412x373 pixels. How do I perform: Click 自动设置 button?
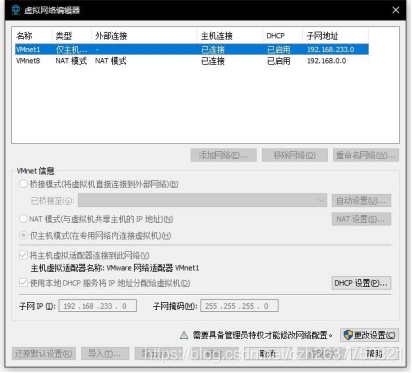[361, 201]
